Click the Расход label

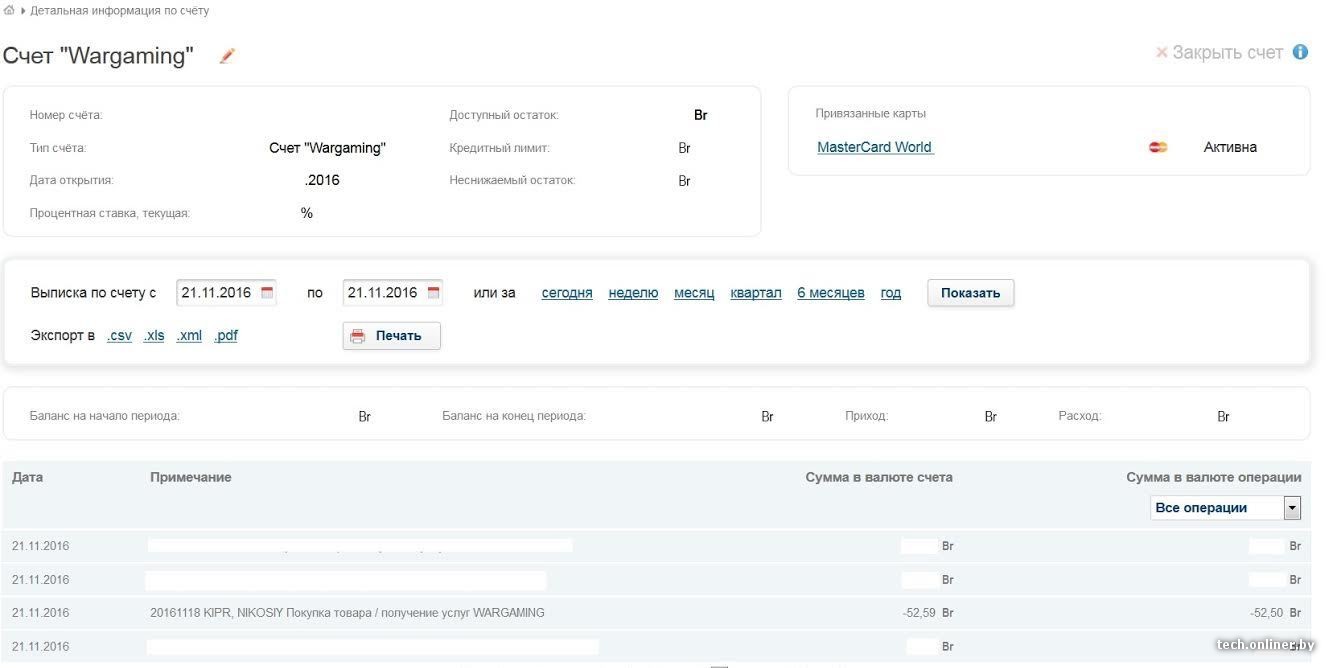[x=1080, y=416]
